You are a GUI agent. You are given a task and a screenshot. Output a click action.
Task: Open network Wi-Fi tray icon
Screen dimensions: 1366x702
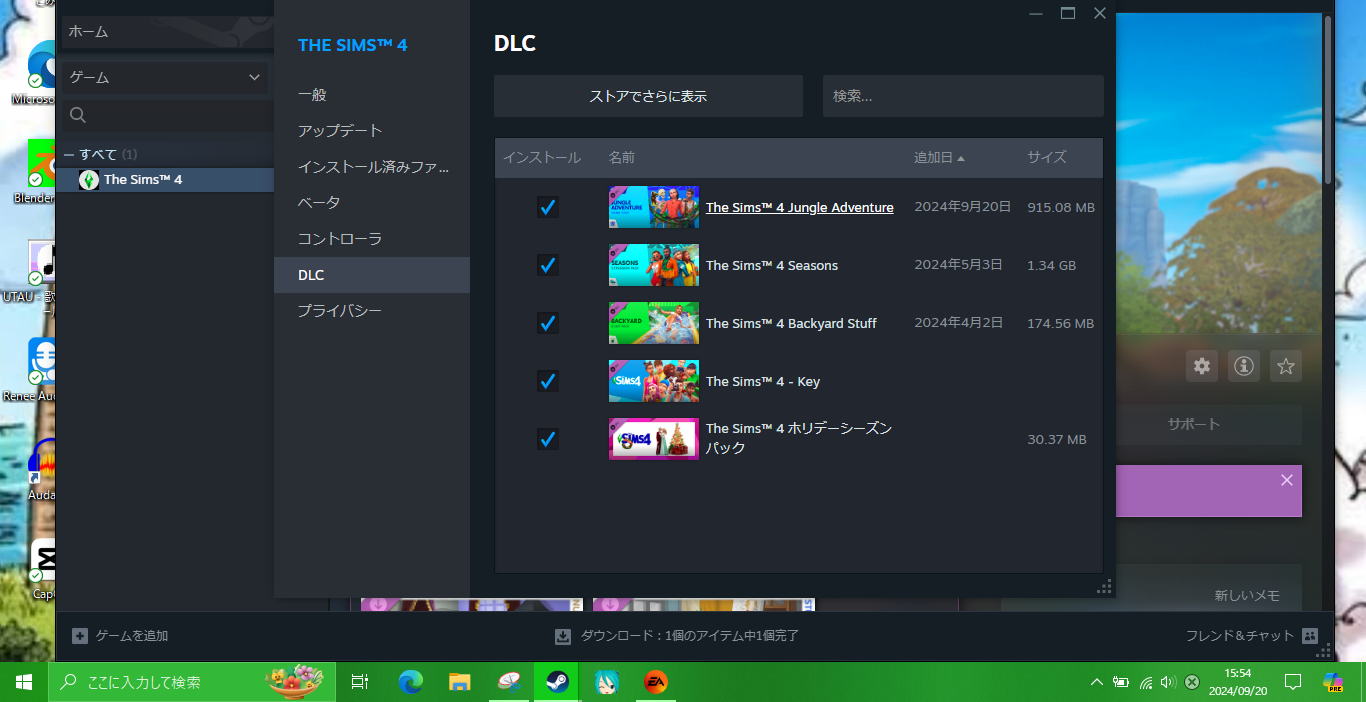point(1146,682)
